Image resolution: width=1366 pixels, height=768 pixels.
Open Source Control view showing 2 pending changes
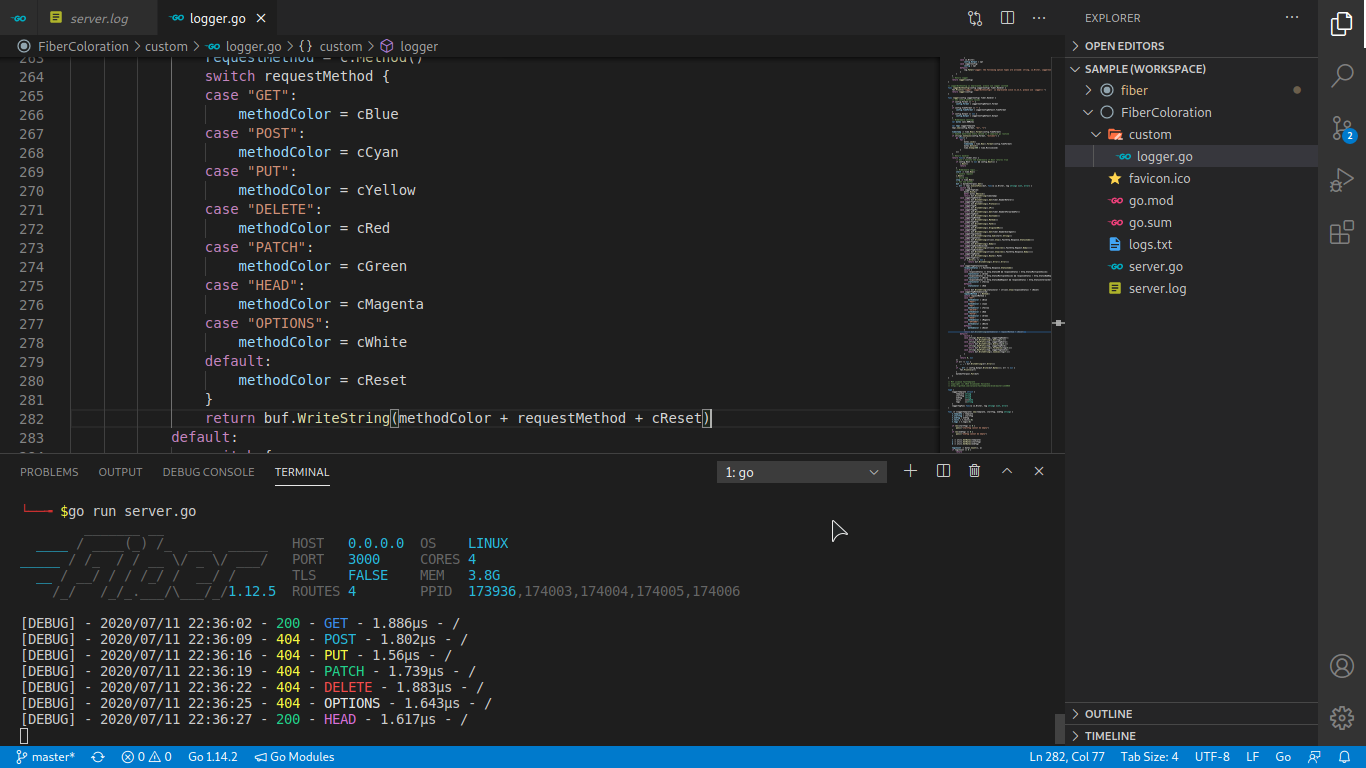1343,128
